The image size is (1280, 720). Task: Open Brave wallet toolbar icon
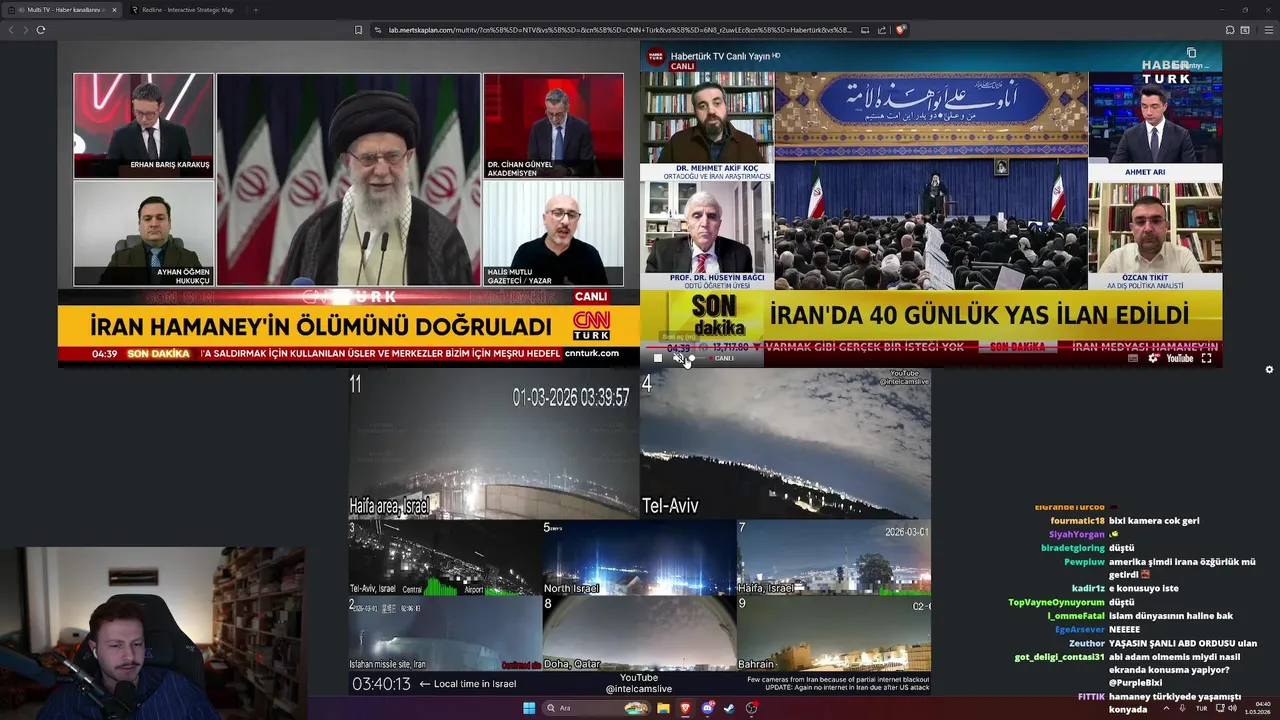(x=1244, y=30)
